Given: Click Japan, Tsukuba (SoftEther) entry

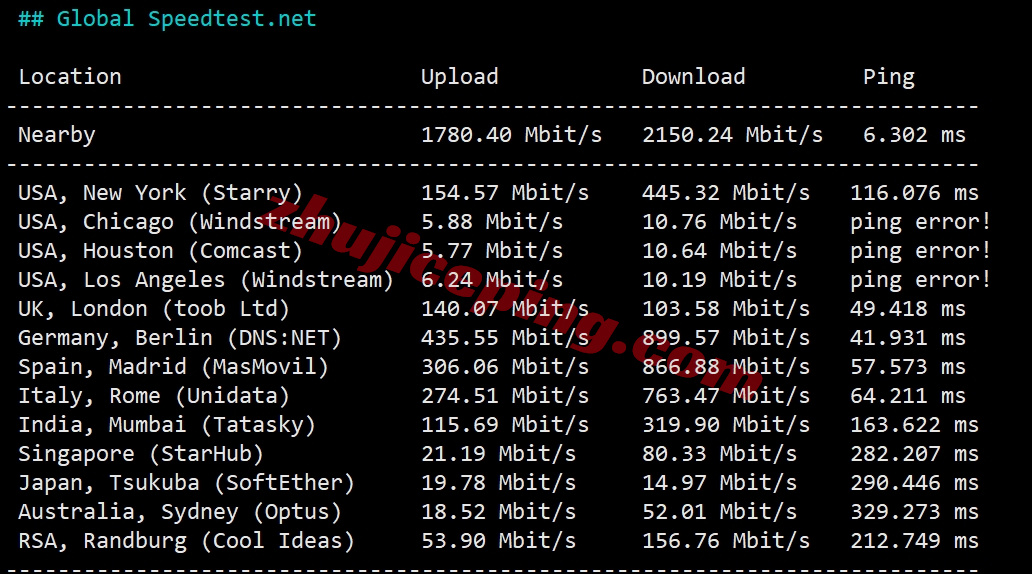Looking at the screenshot, I should pyautogui.click(x=186, y=483).
